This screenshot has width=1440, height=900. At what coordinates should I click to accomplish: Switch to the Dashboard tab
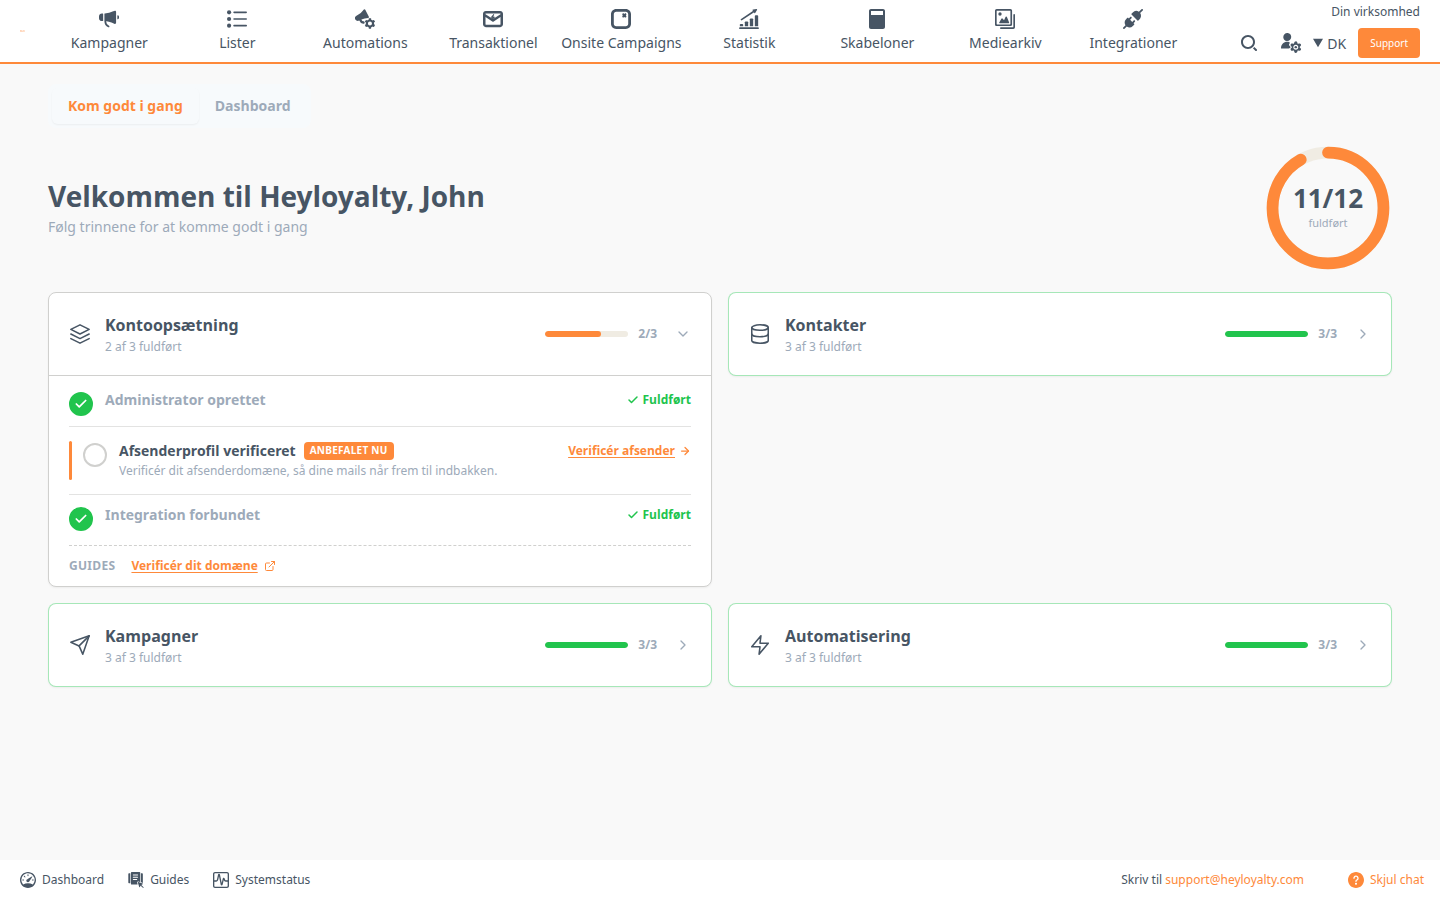pos(253,106)
